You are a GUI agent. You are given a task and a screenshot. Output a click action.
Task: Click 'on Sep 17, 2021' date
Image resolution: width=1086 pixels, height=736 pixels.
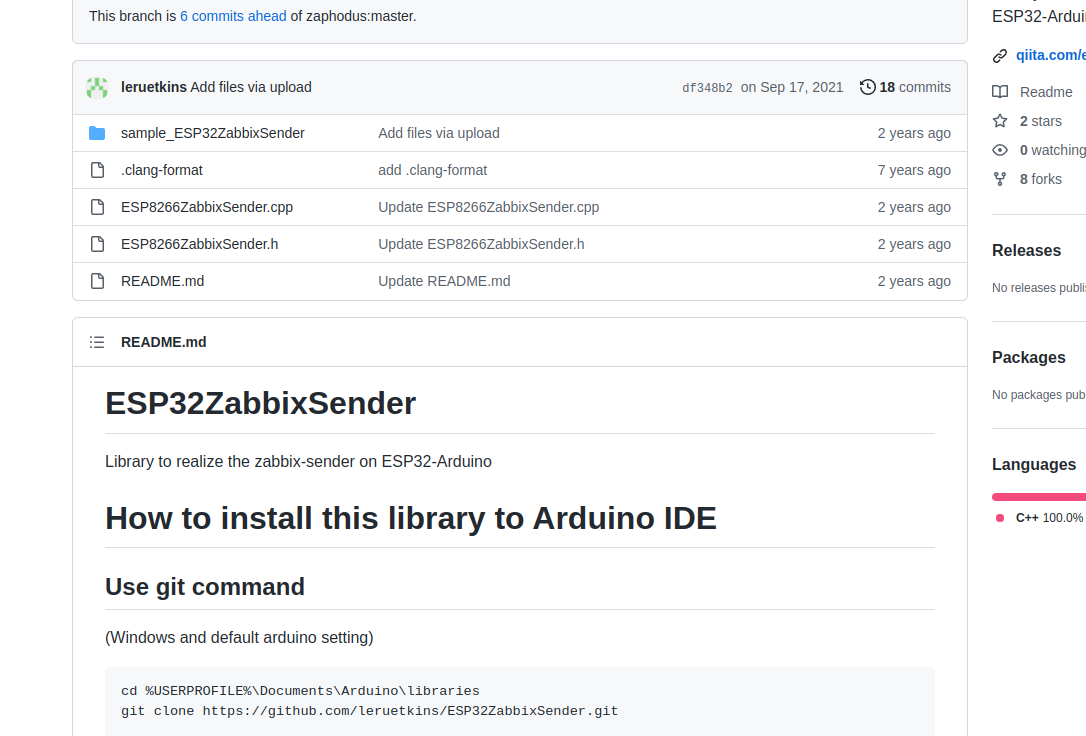pos(792,87)
